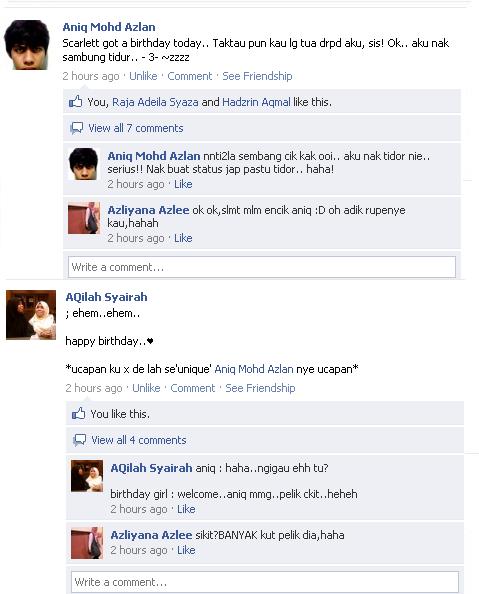This screenshot has height=594, width=479.
Task: Unlike AQilah Syairah's happy birthday post
Action: tap(146, 388)
